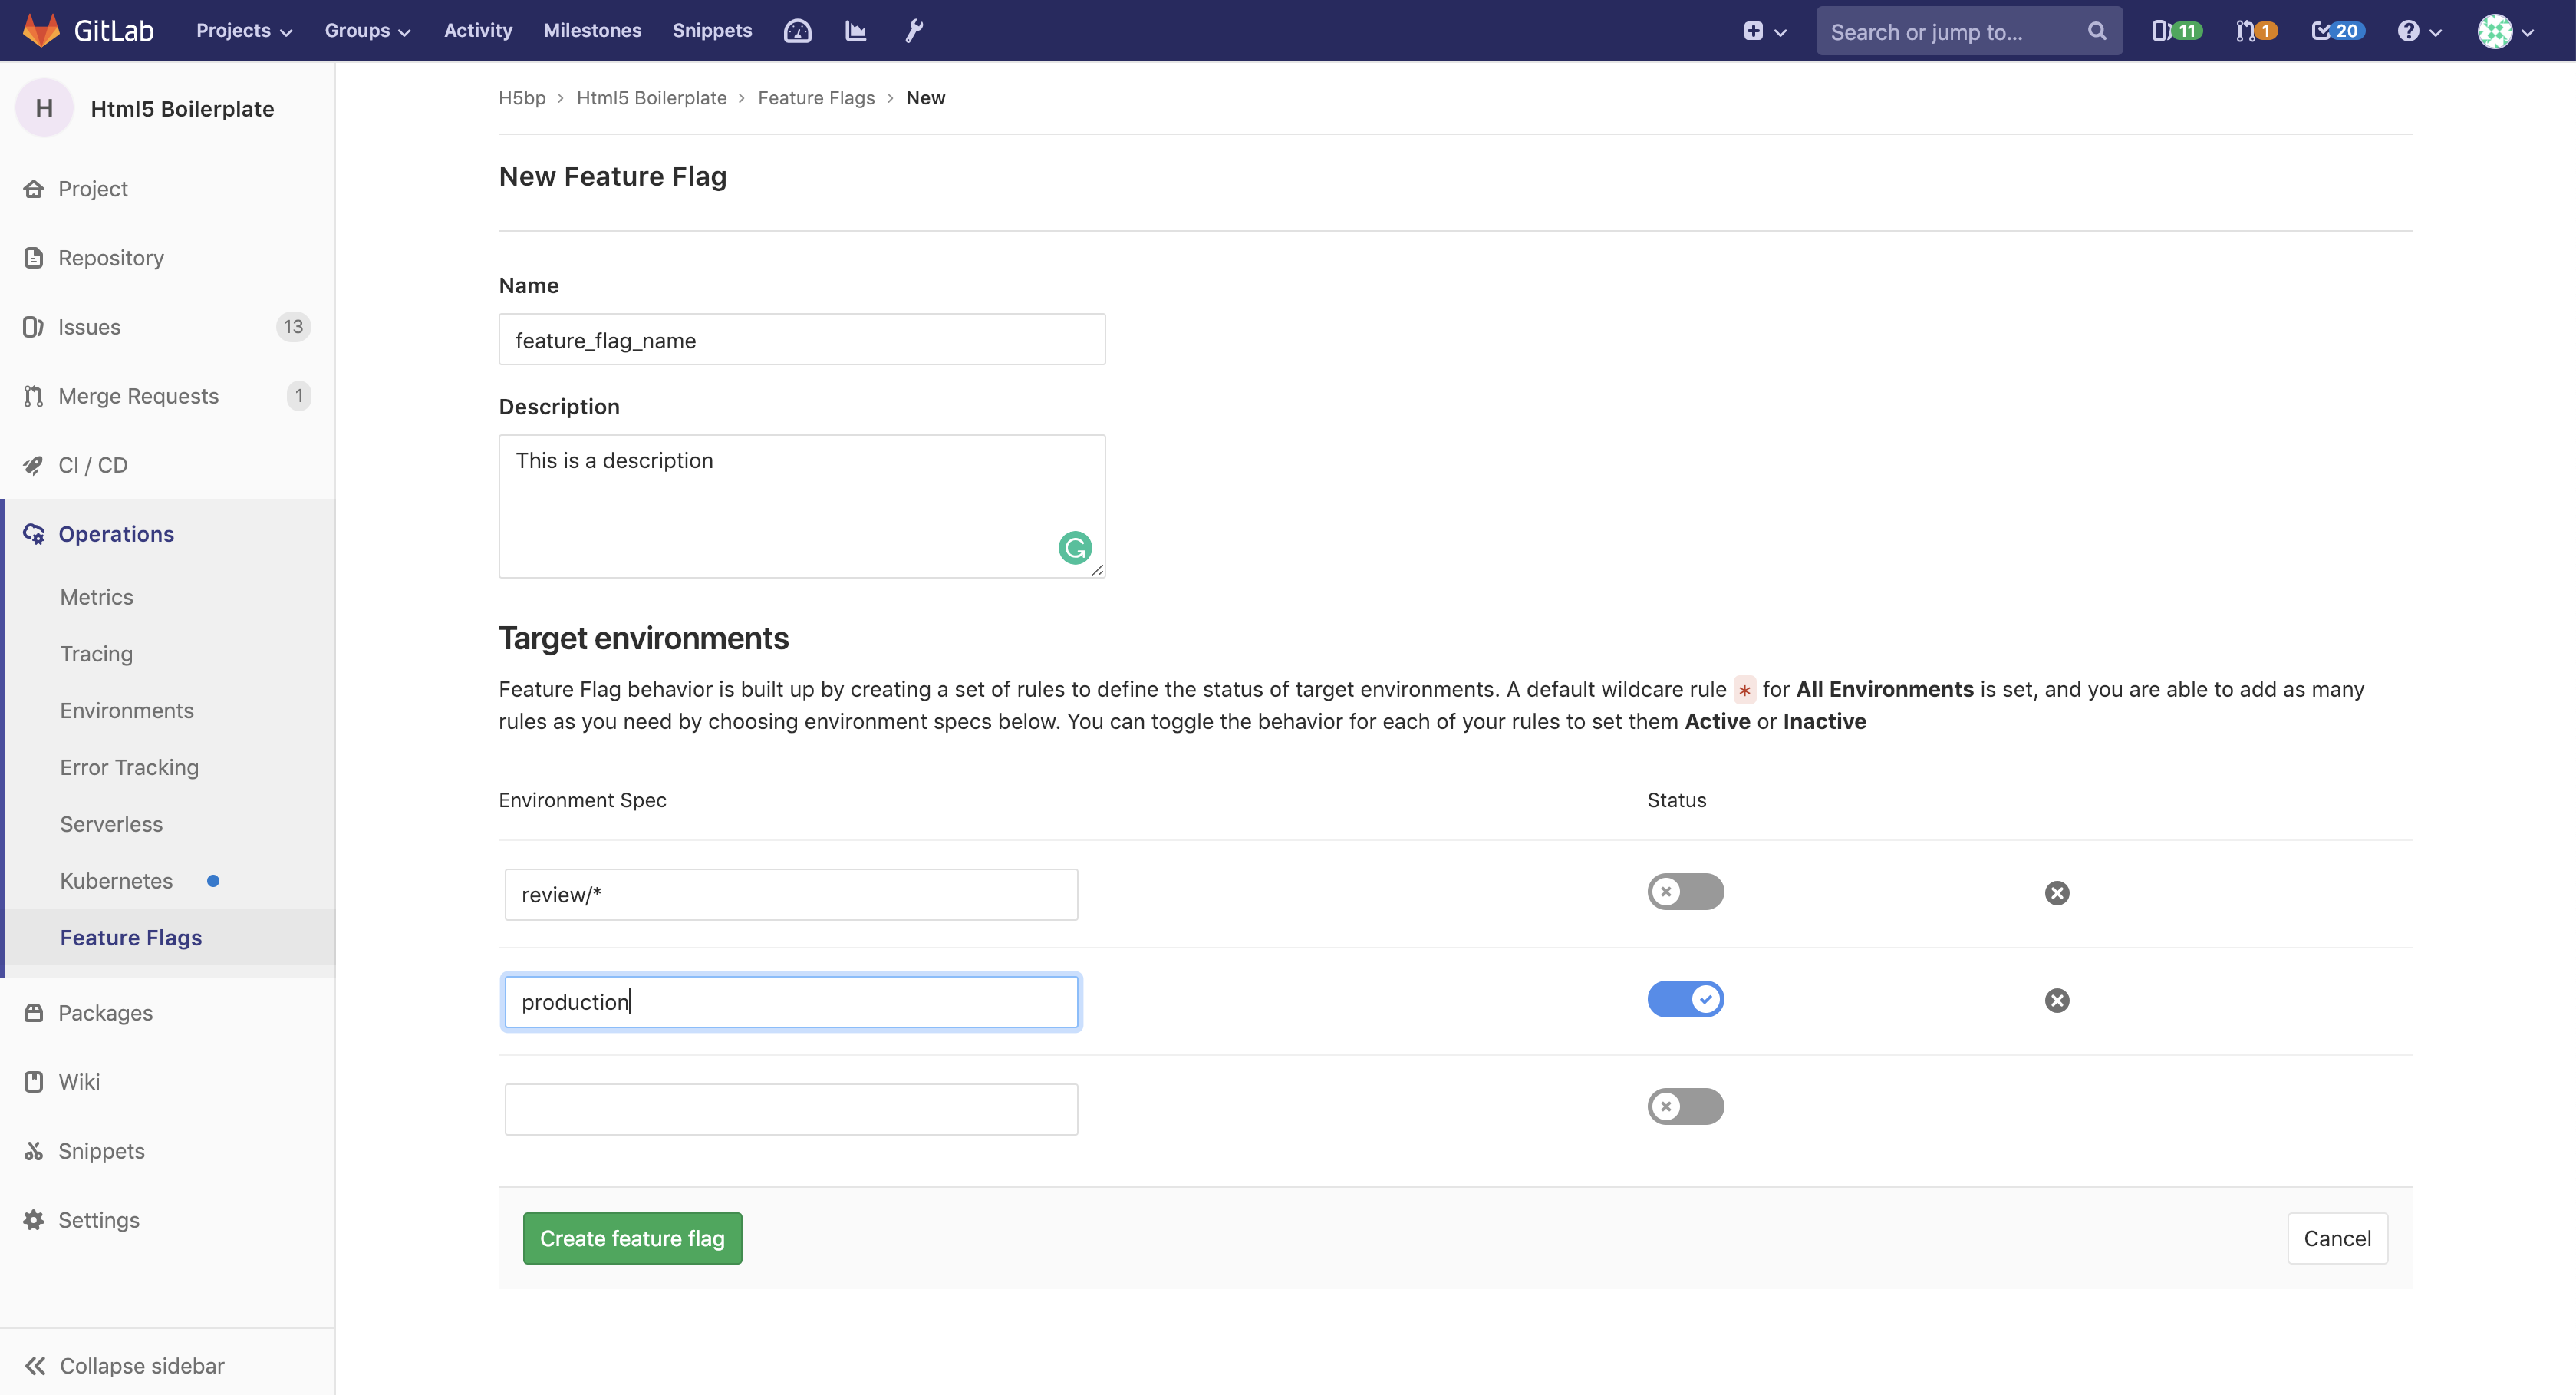Click the Grammarly extension icon
The image size is (2576, 1395).
click(1075, 548)
